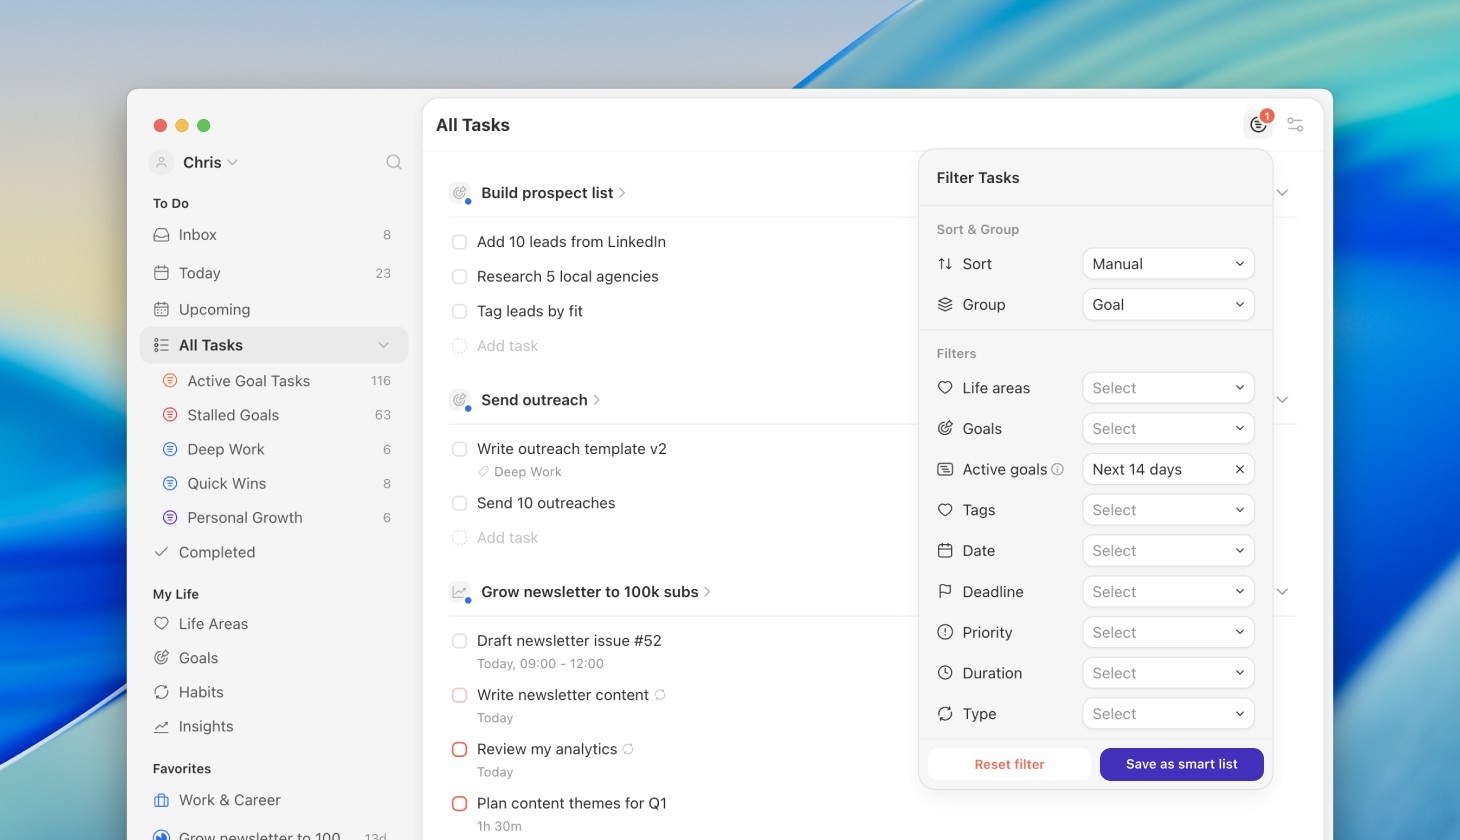Click the Personal Growth smart list icon

(170, 517)
